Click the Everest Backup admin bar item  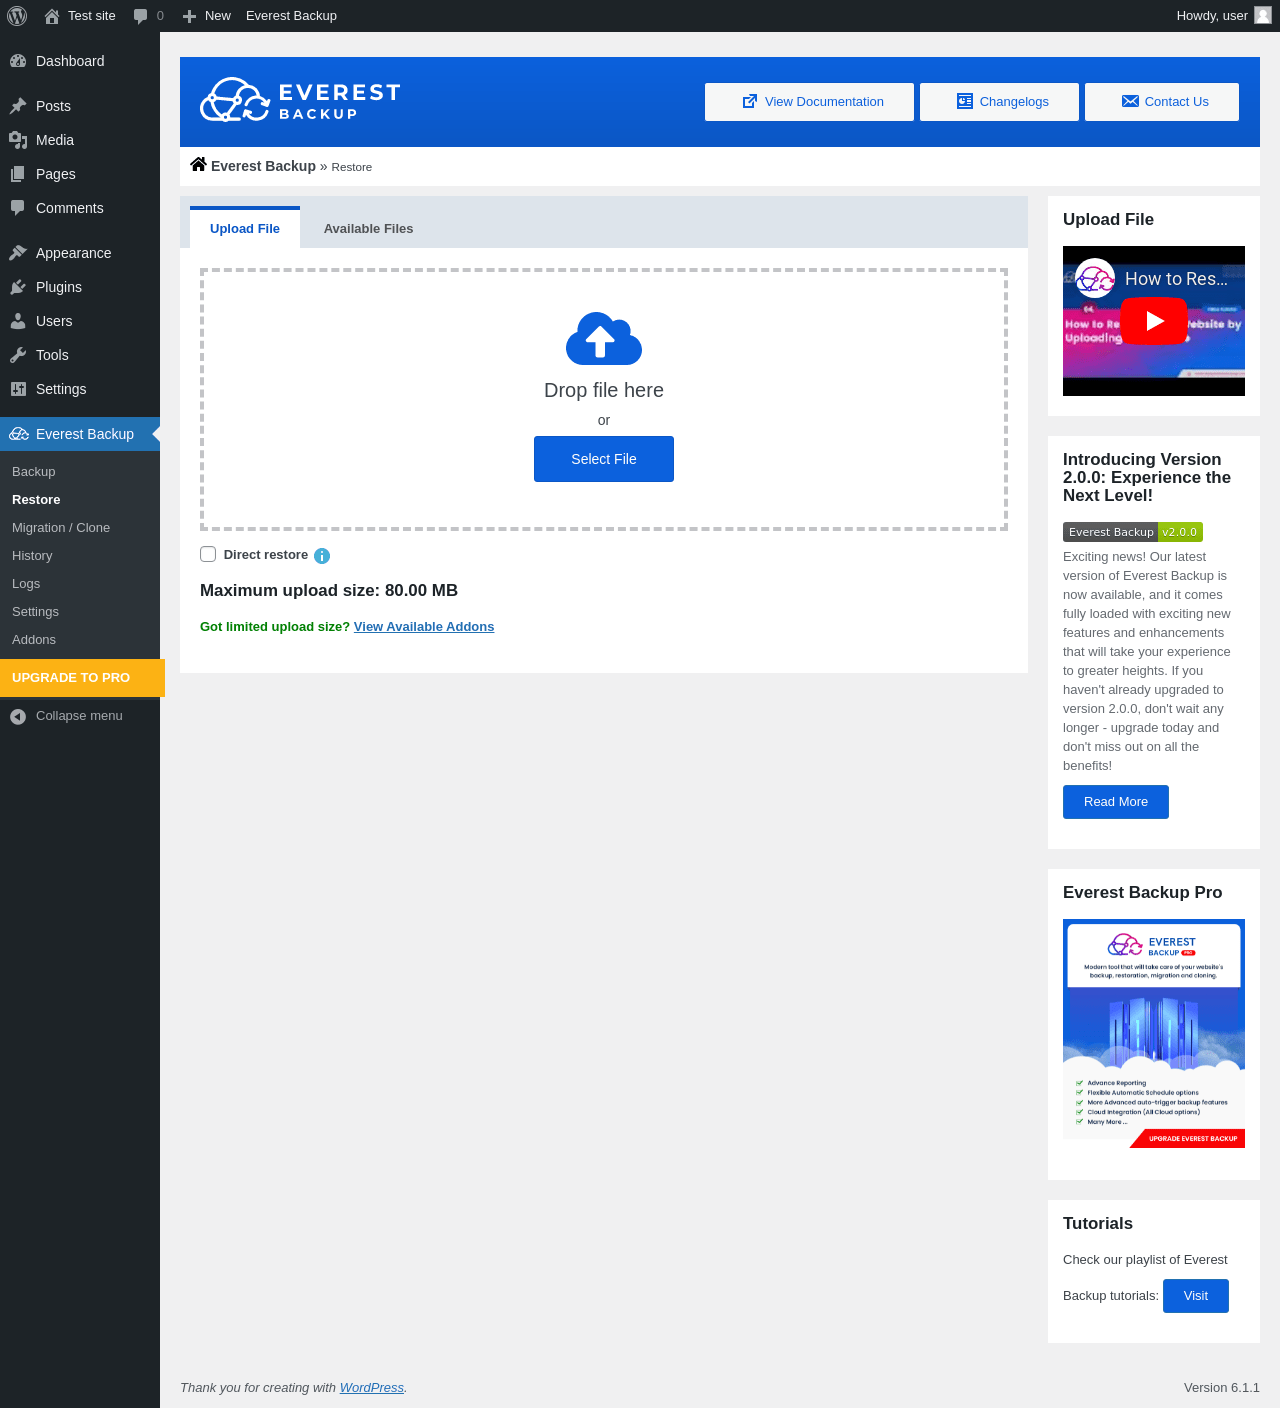tap(291, 16)
